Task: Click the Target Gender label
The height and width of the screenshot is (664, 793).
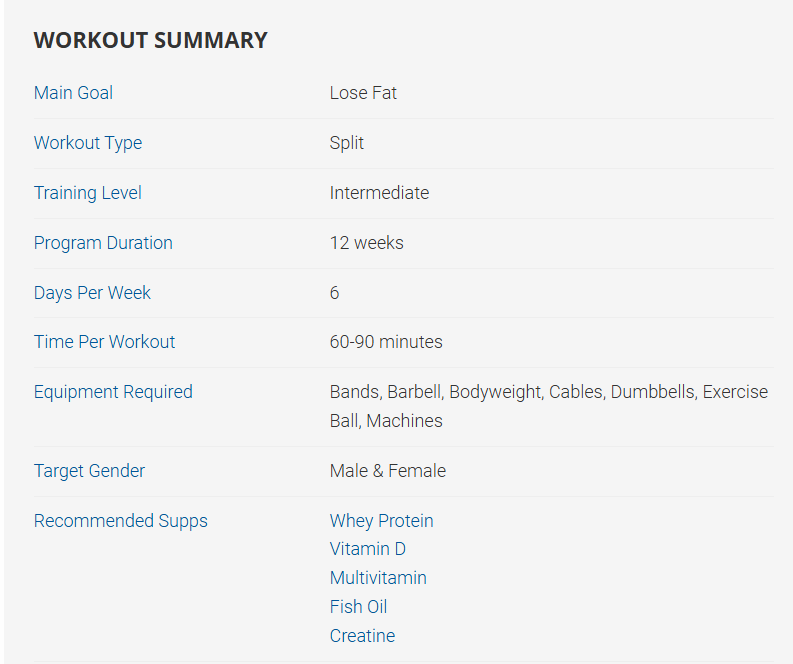Action: 89,471
